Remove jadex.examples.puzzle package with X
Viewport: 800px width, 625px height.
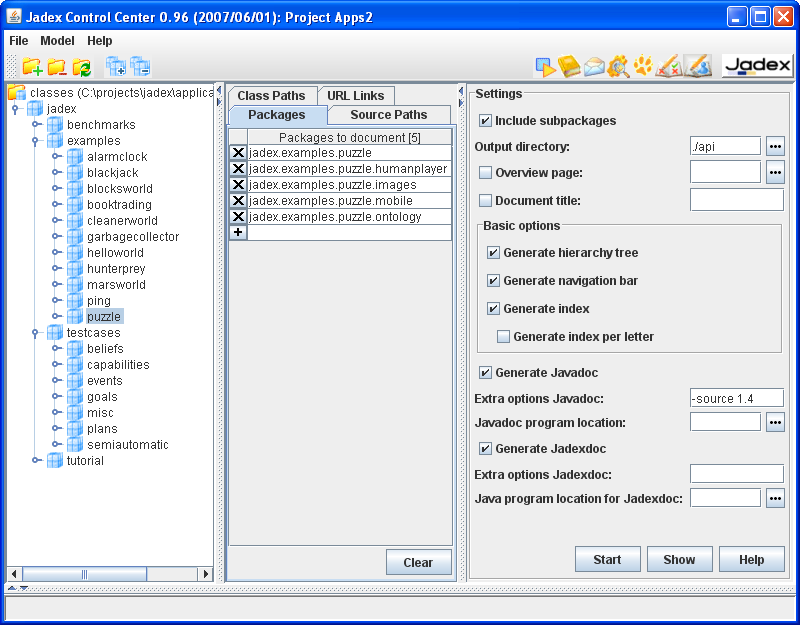coord(238,153)
